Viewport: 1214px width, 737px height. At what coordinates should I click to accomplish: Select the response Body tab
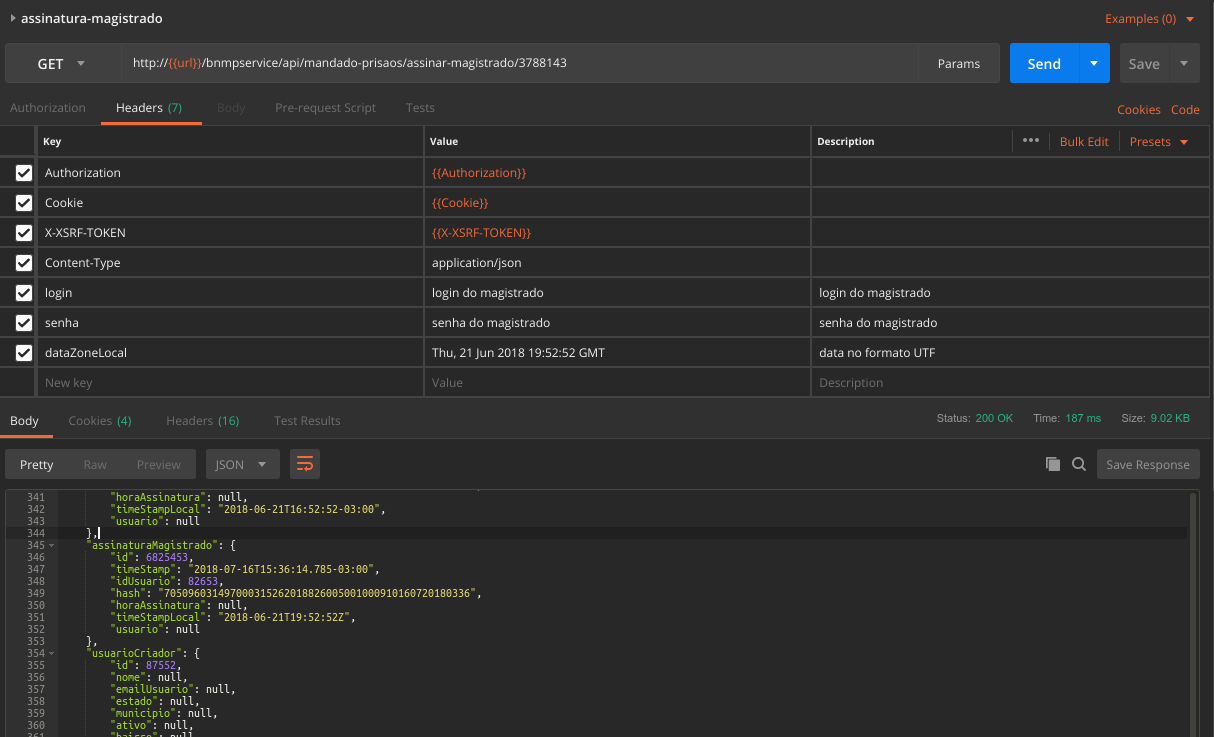(x=24, y=421)
